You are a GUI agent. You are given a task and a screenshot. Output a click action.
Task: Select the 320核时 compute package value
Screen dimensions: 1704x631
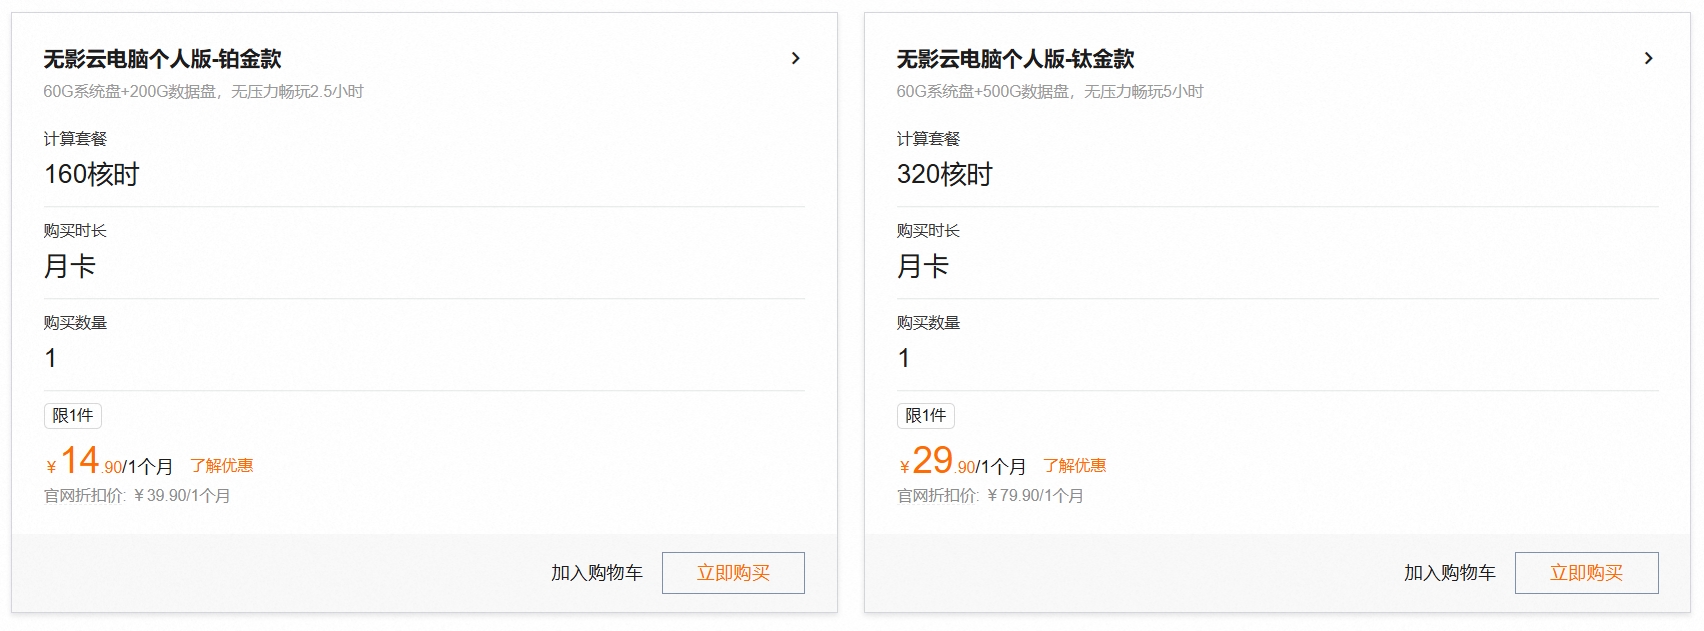click(944, 174)
